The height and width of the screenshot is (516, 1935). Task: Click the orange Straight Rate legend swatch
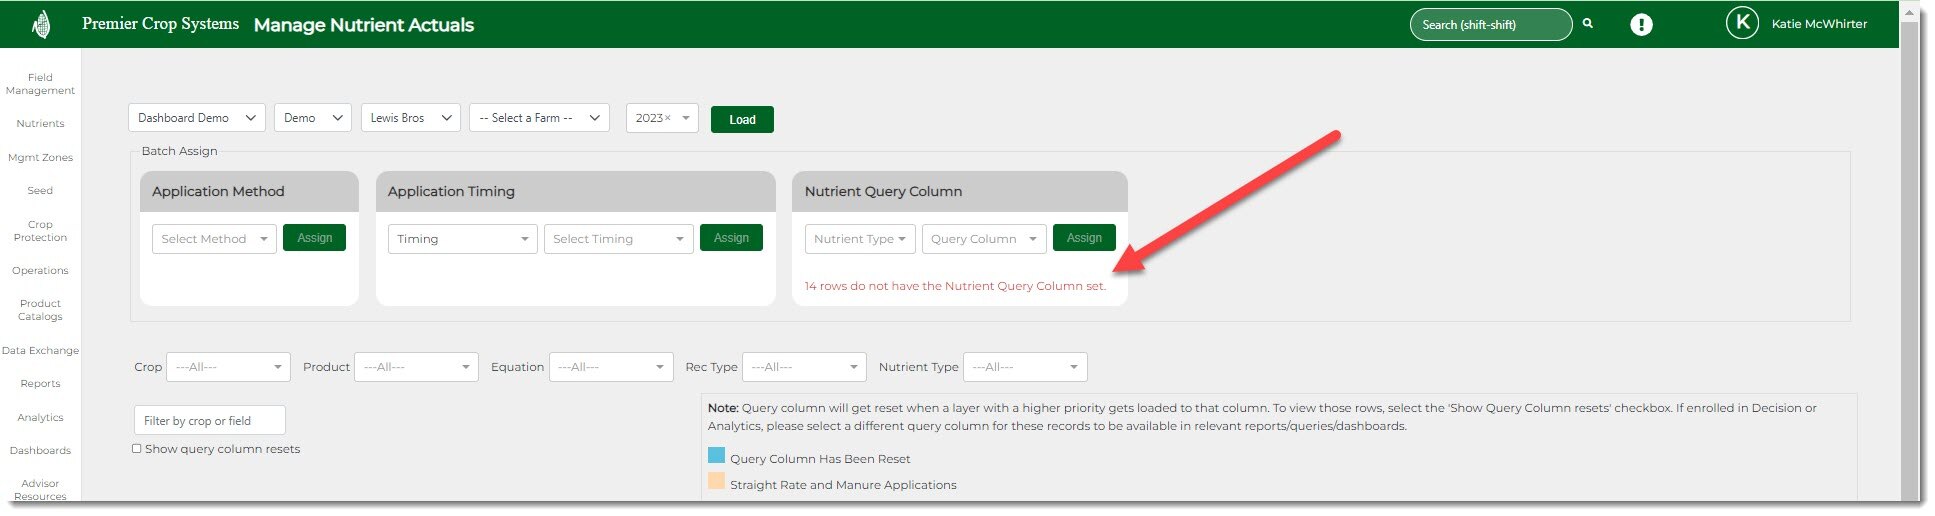[716, 482]
